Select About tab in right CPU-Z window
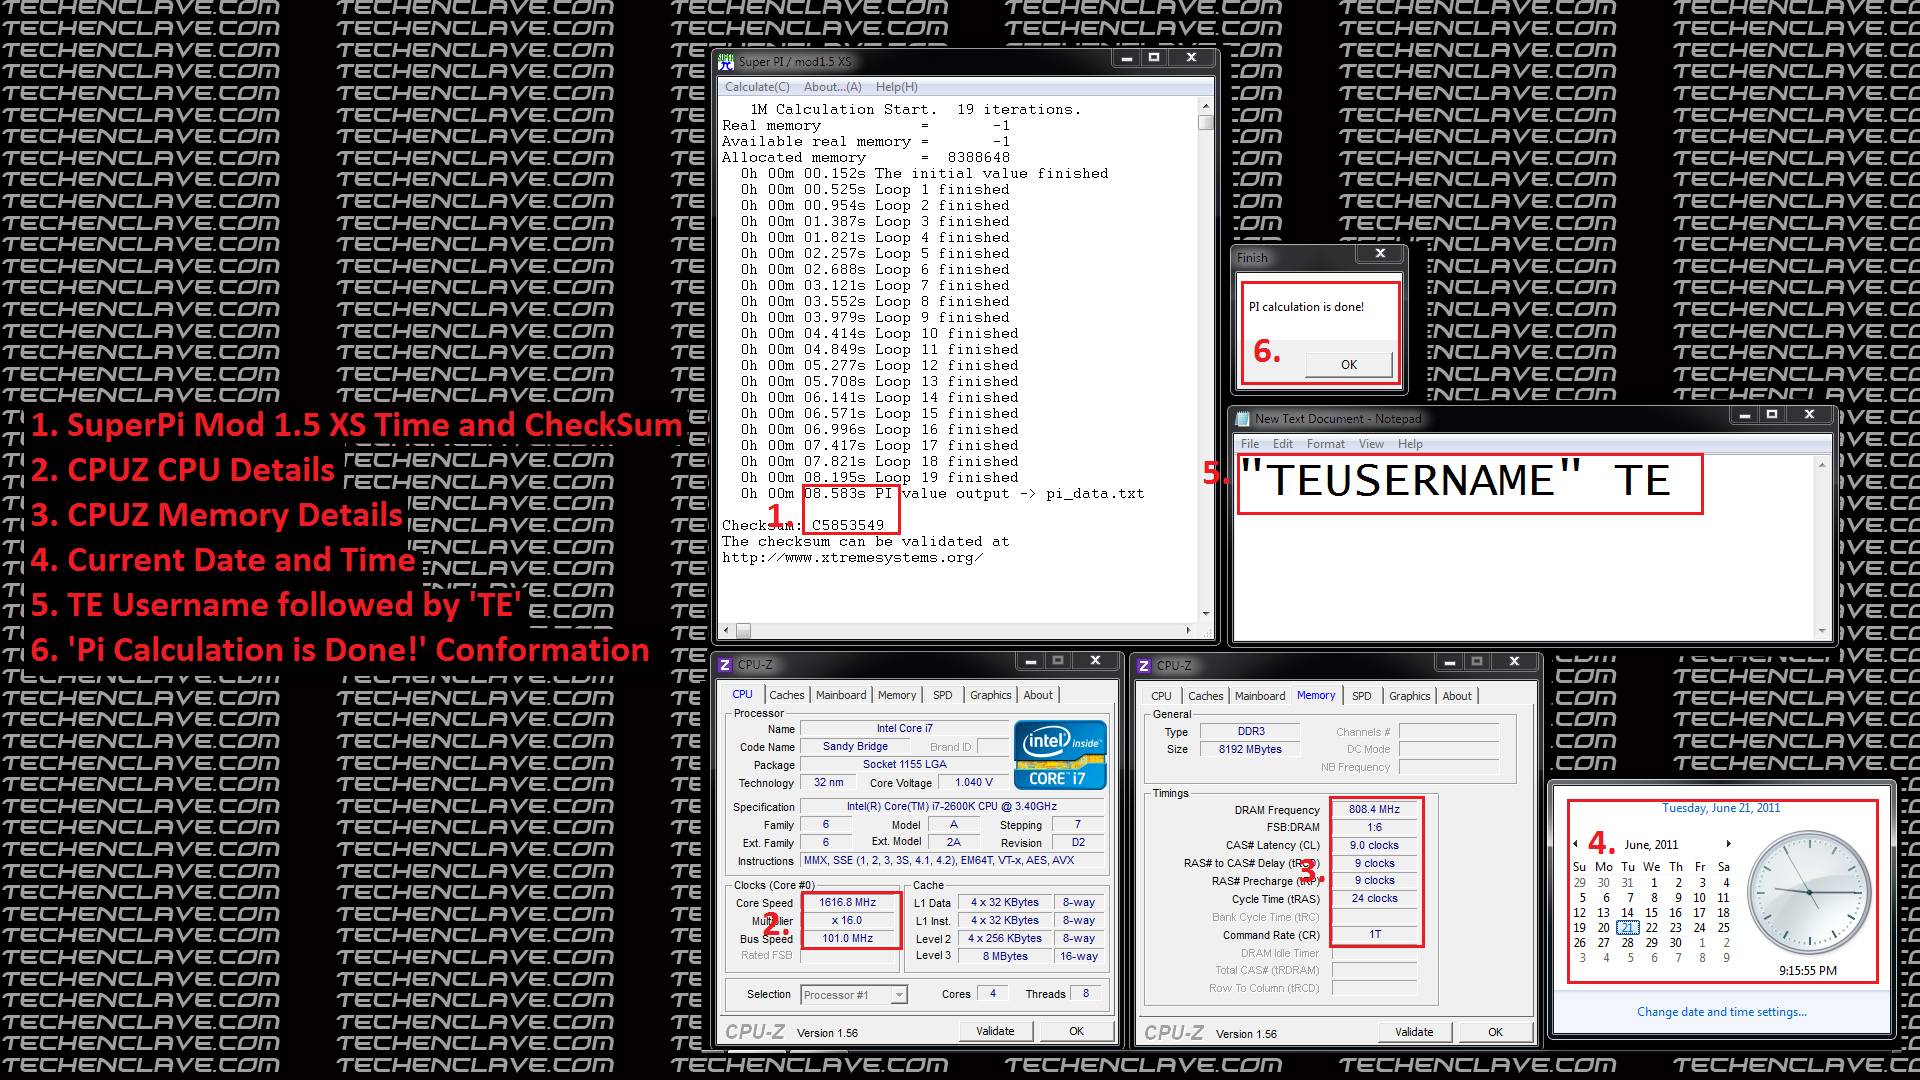This screenshot has height=1080, width=1920. coord(1457,696)
